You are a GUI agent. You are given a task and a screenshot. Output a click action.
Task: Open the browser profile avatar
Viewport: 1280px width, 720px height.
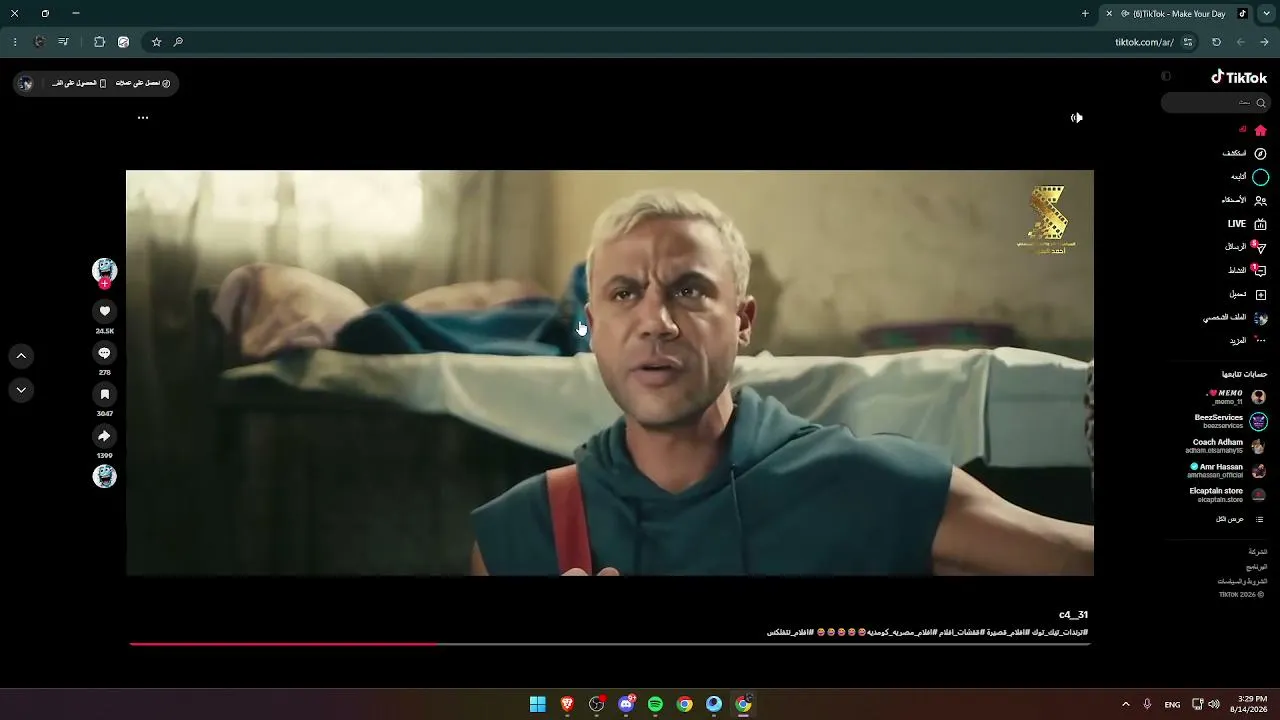click(39, 42)
